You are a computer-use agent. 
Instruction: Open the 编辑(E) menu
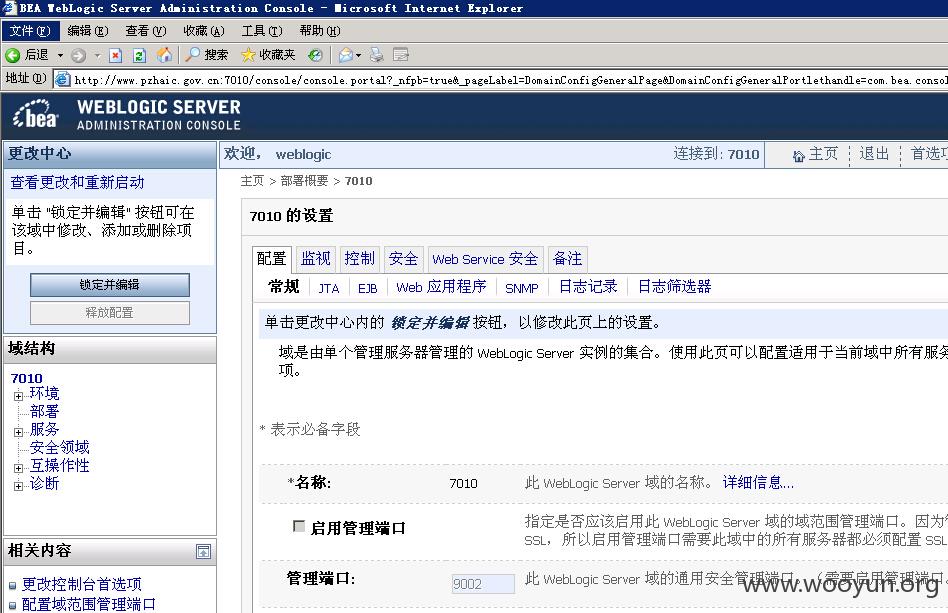pos(88,31)
